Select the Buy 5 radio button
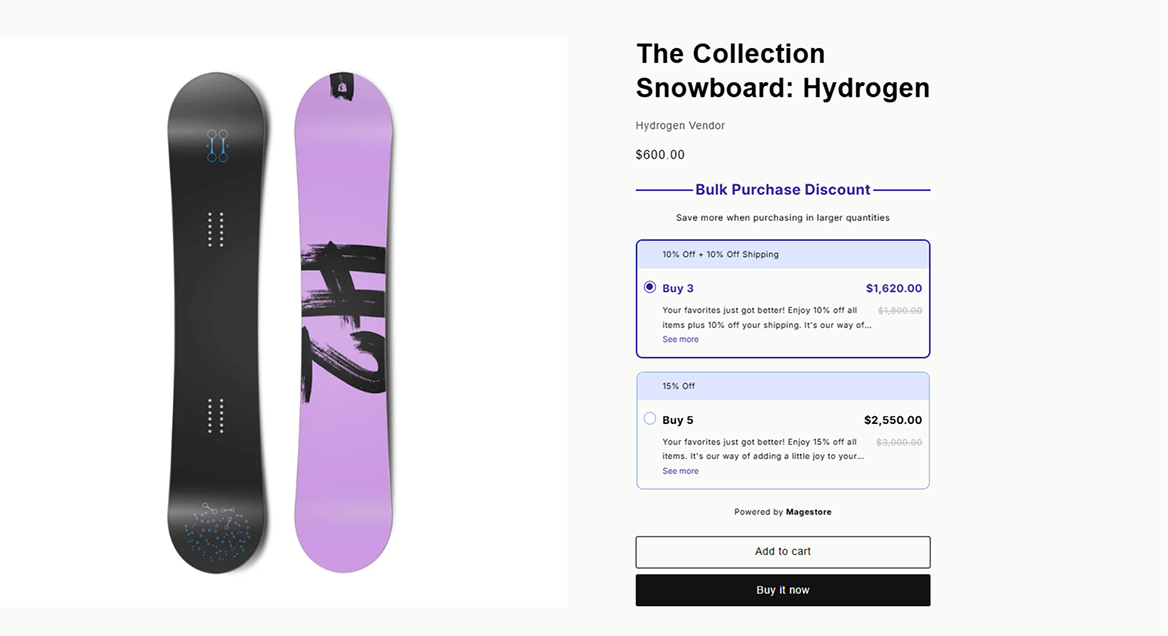The width and height of the screenshot is (1168, 636). (x=650, y=419)
